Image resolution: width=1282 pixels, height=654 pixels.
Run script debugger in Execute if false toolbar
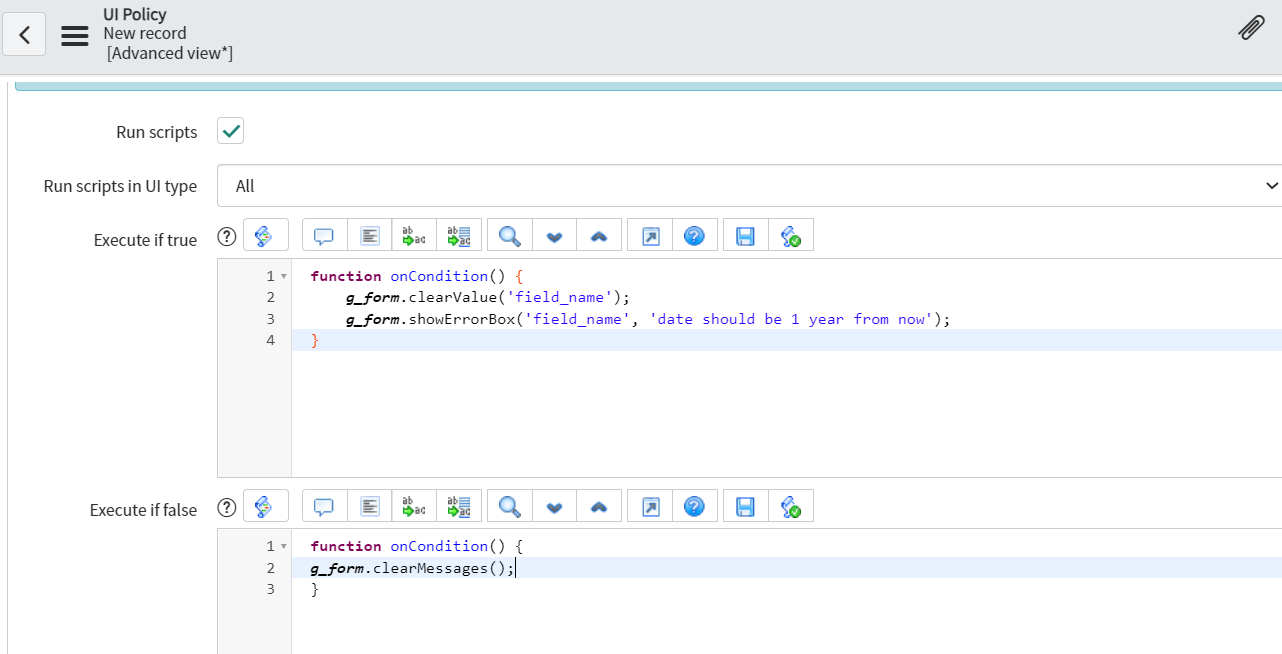[x=790, y=506]
